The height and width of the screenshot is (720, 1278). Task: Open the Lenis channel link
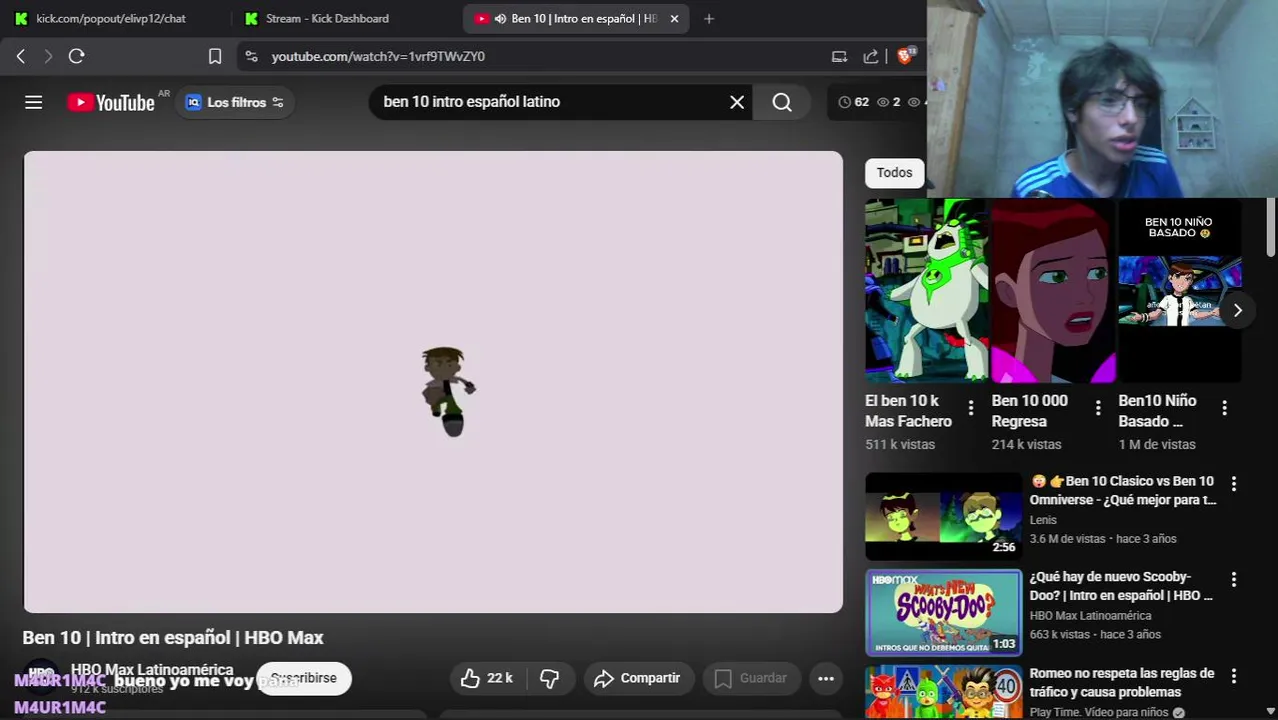(x=1043, y=520)
